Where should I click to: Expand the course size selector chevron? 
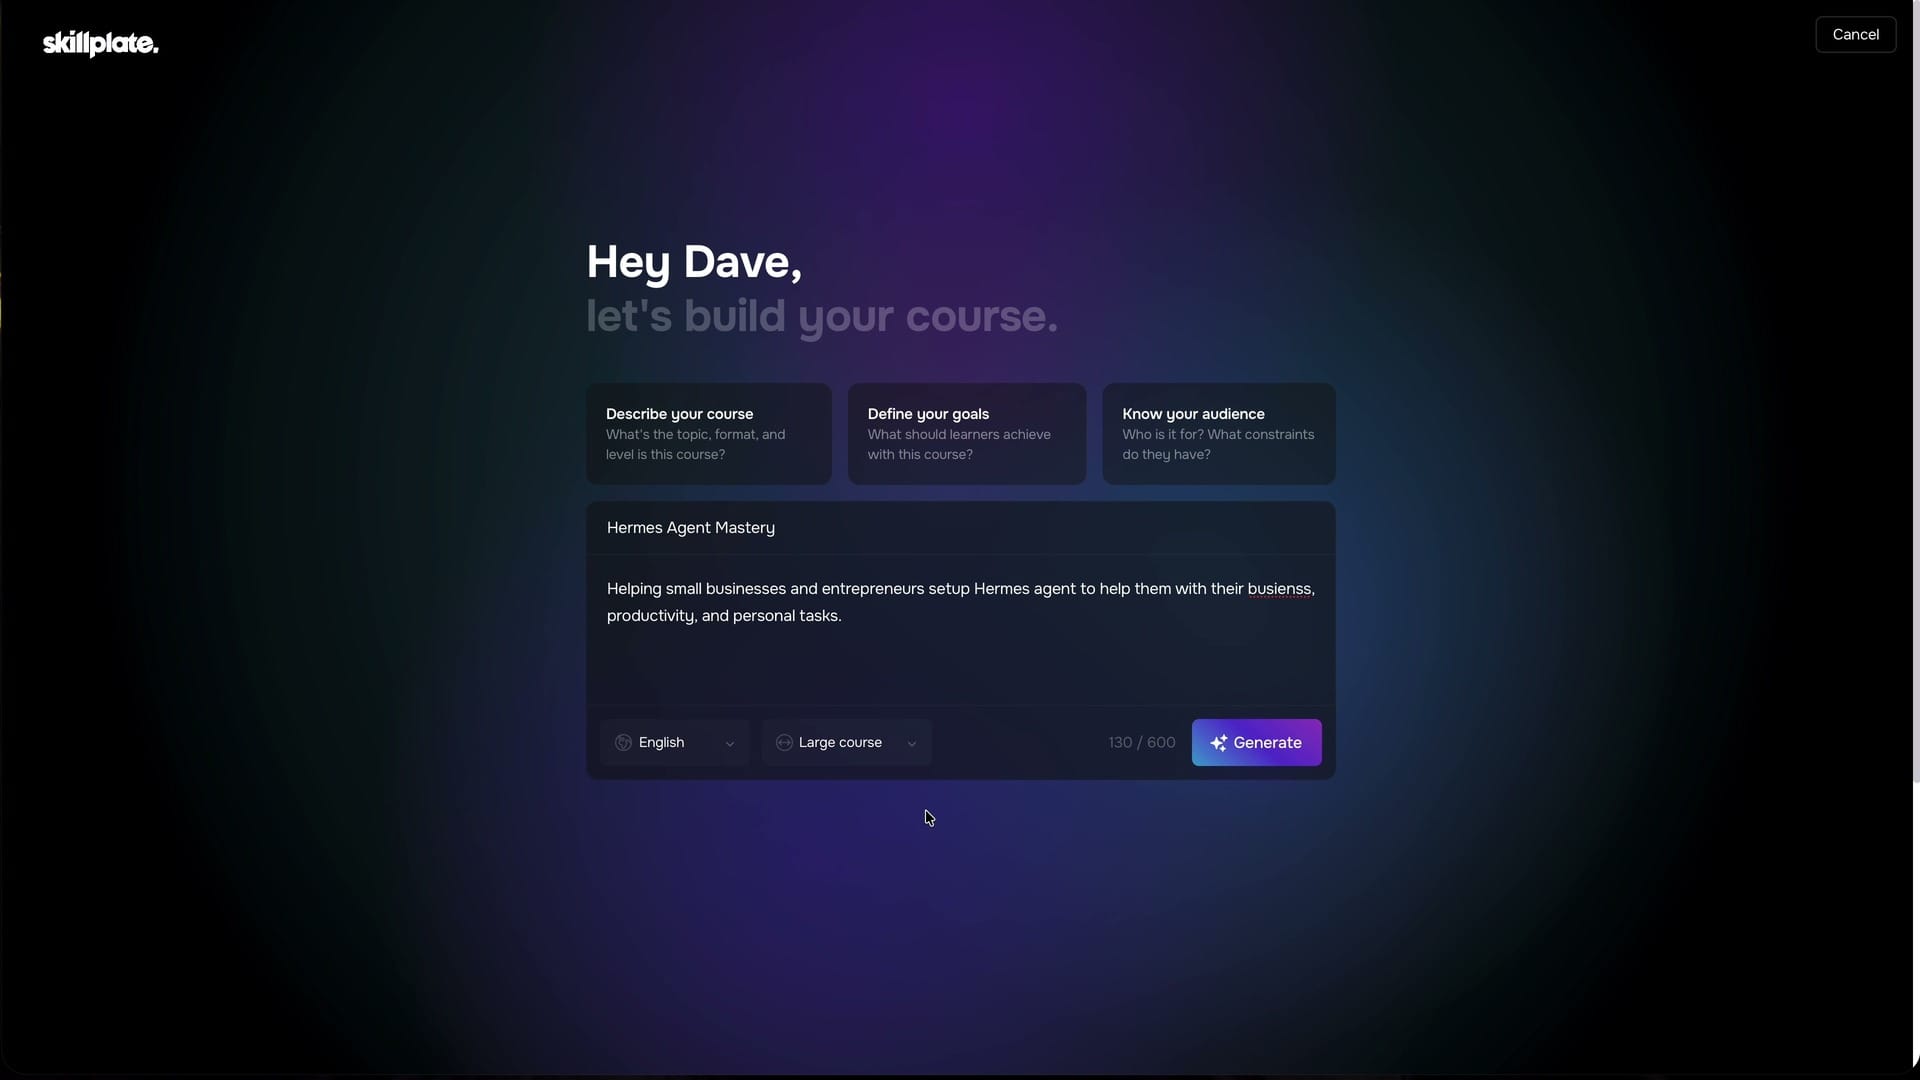[x=912, y=743]
